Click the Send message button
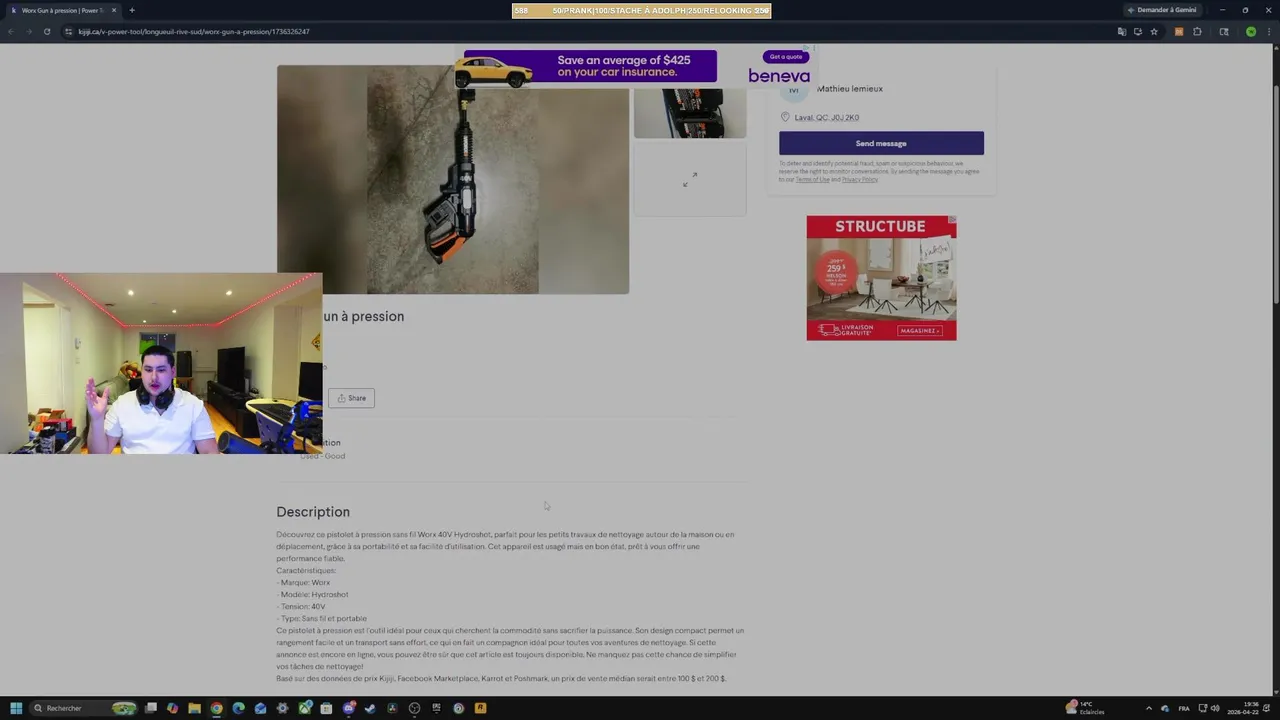 point(881,143)
